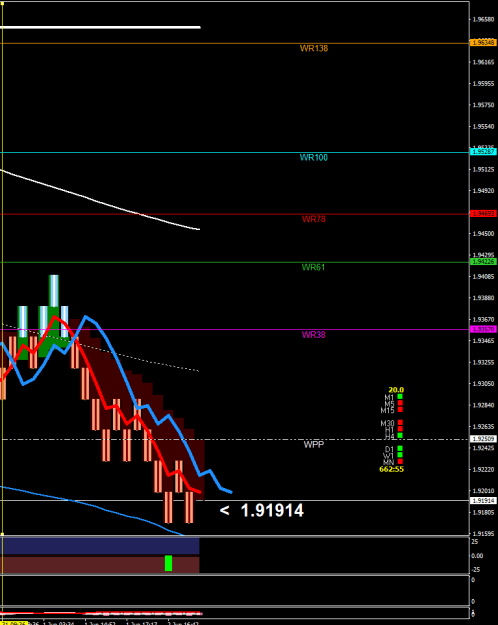Select the 1.95287 cyan price tag
498x625 pixels.
483,151
